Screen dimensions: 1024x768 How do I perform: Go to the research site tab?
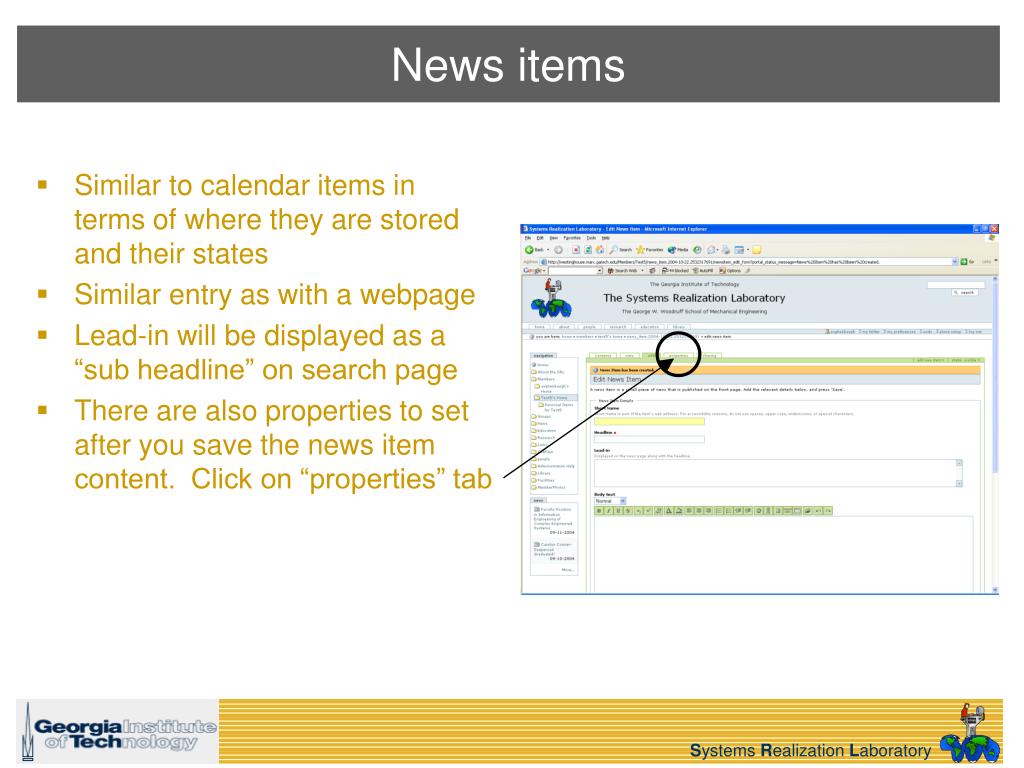click(x=618, y=327)
